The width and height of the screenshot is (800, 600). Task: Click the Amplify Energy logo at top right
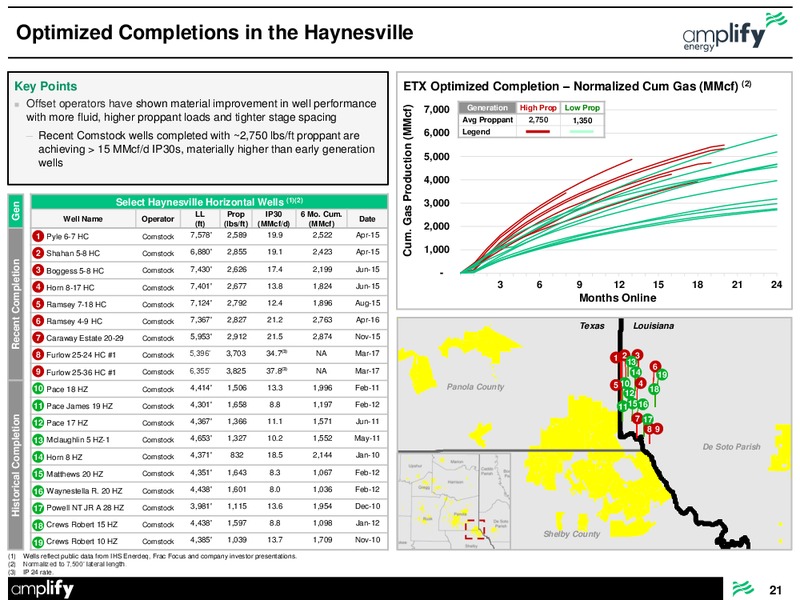[734, 32]
